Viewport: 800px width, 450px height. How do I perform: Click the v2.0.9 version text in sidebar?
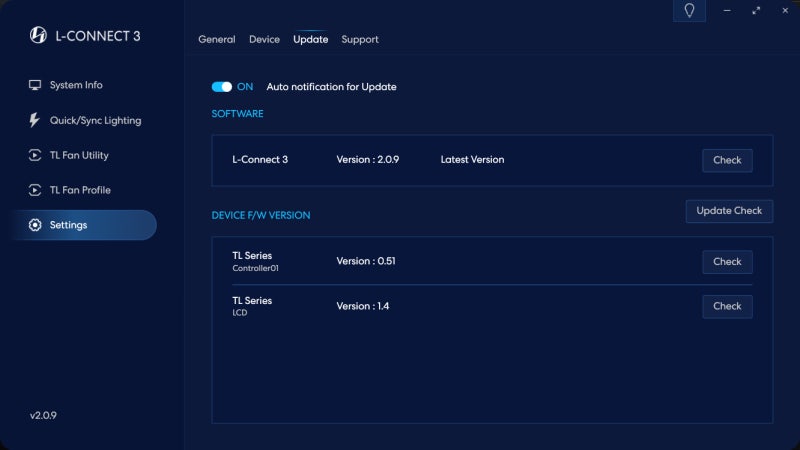(43, 415)
